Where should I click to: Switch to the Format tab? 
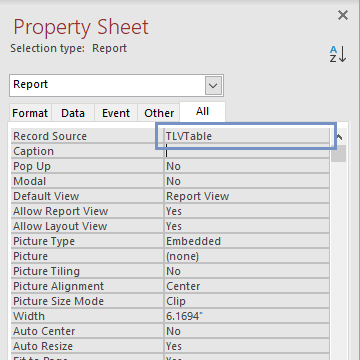pyautogui.click(x=30, y=113)
